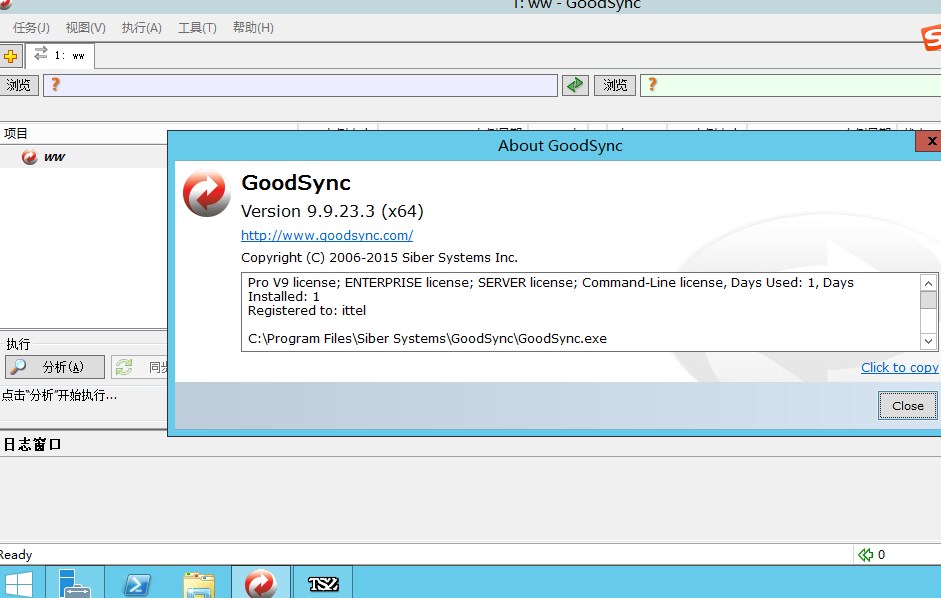Click the 'Click to copy' link
The height and width of the screenshot is (598, 941).
900,367
